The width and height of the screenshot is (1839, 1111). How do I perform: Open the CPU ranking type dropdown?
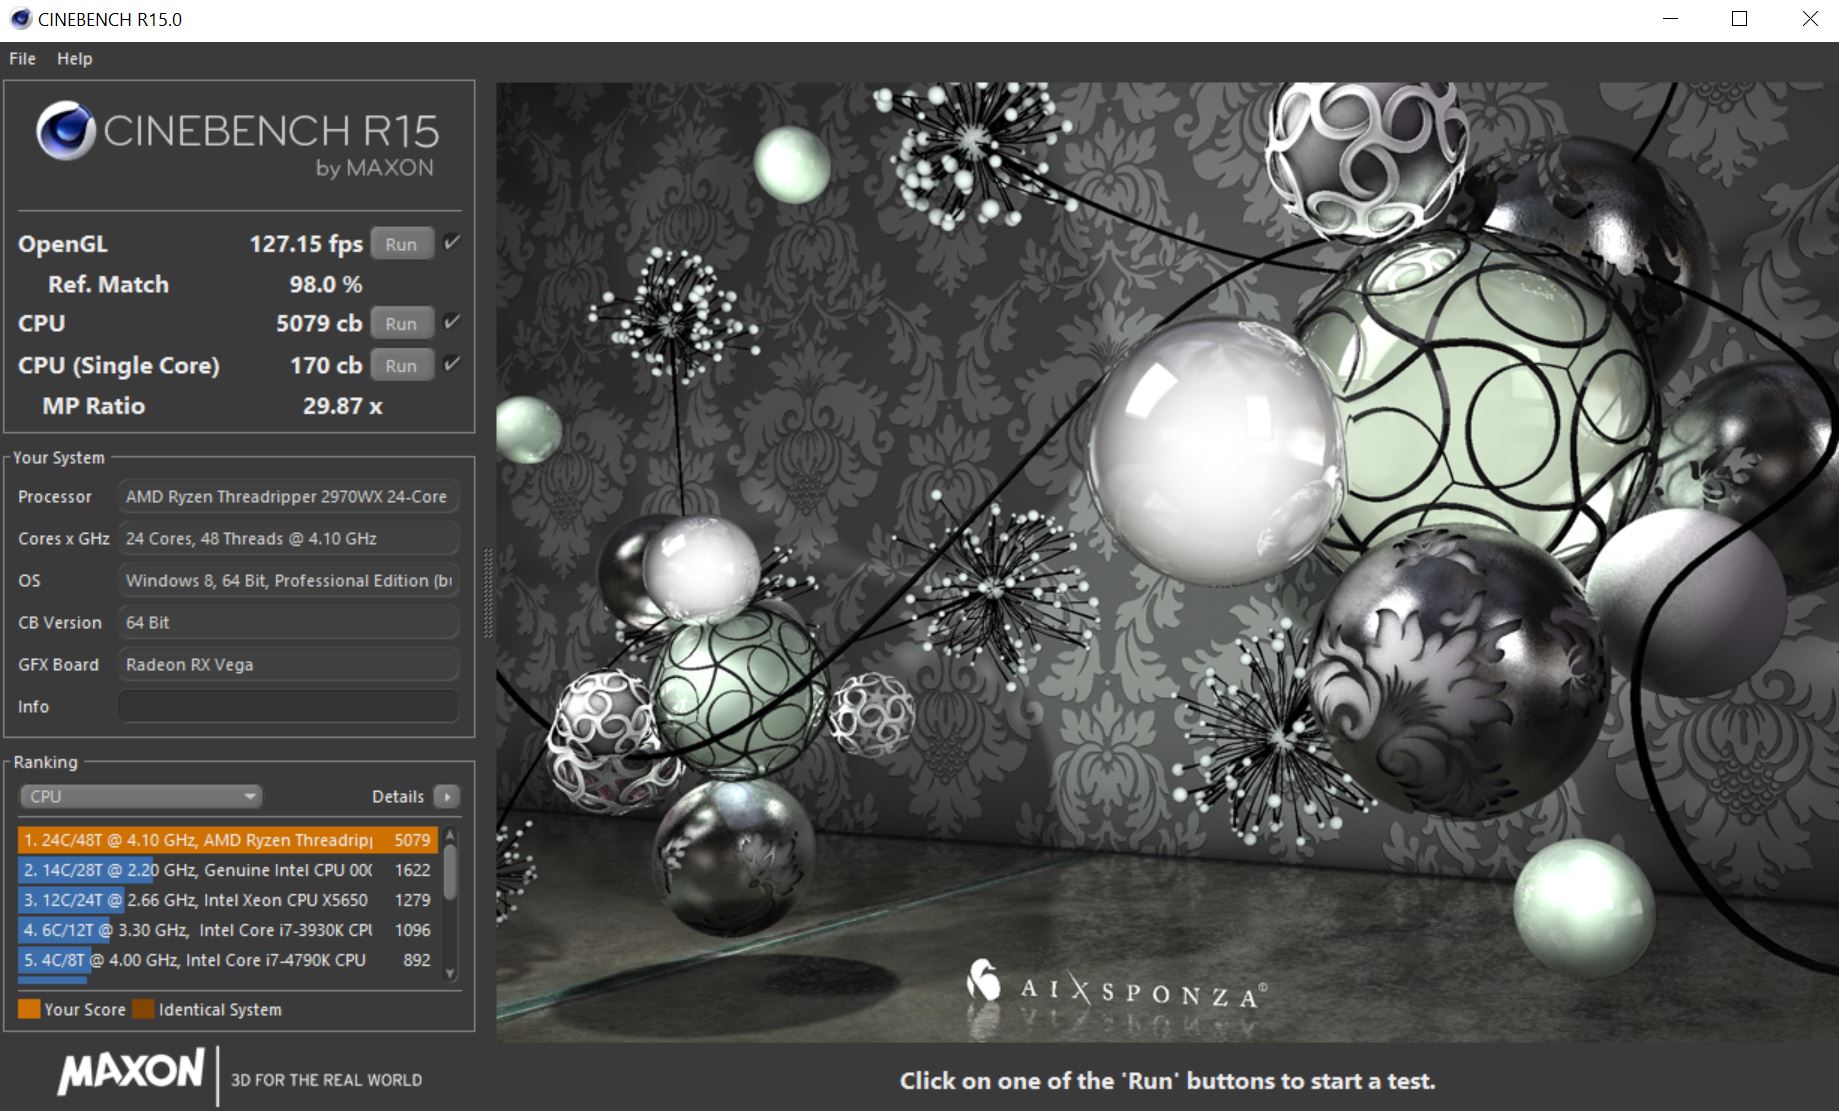(x=141, y=796)
